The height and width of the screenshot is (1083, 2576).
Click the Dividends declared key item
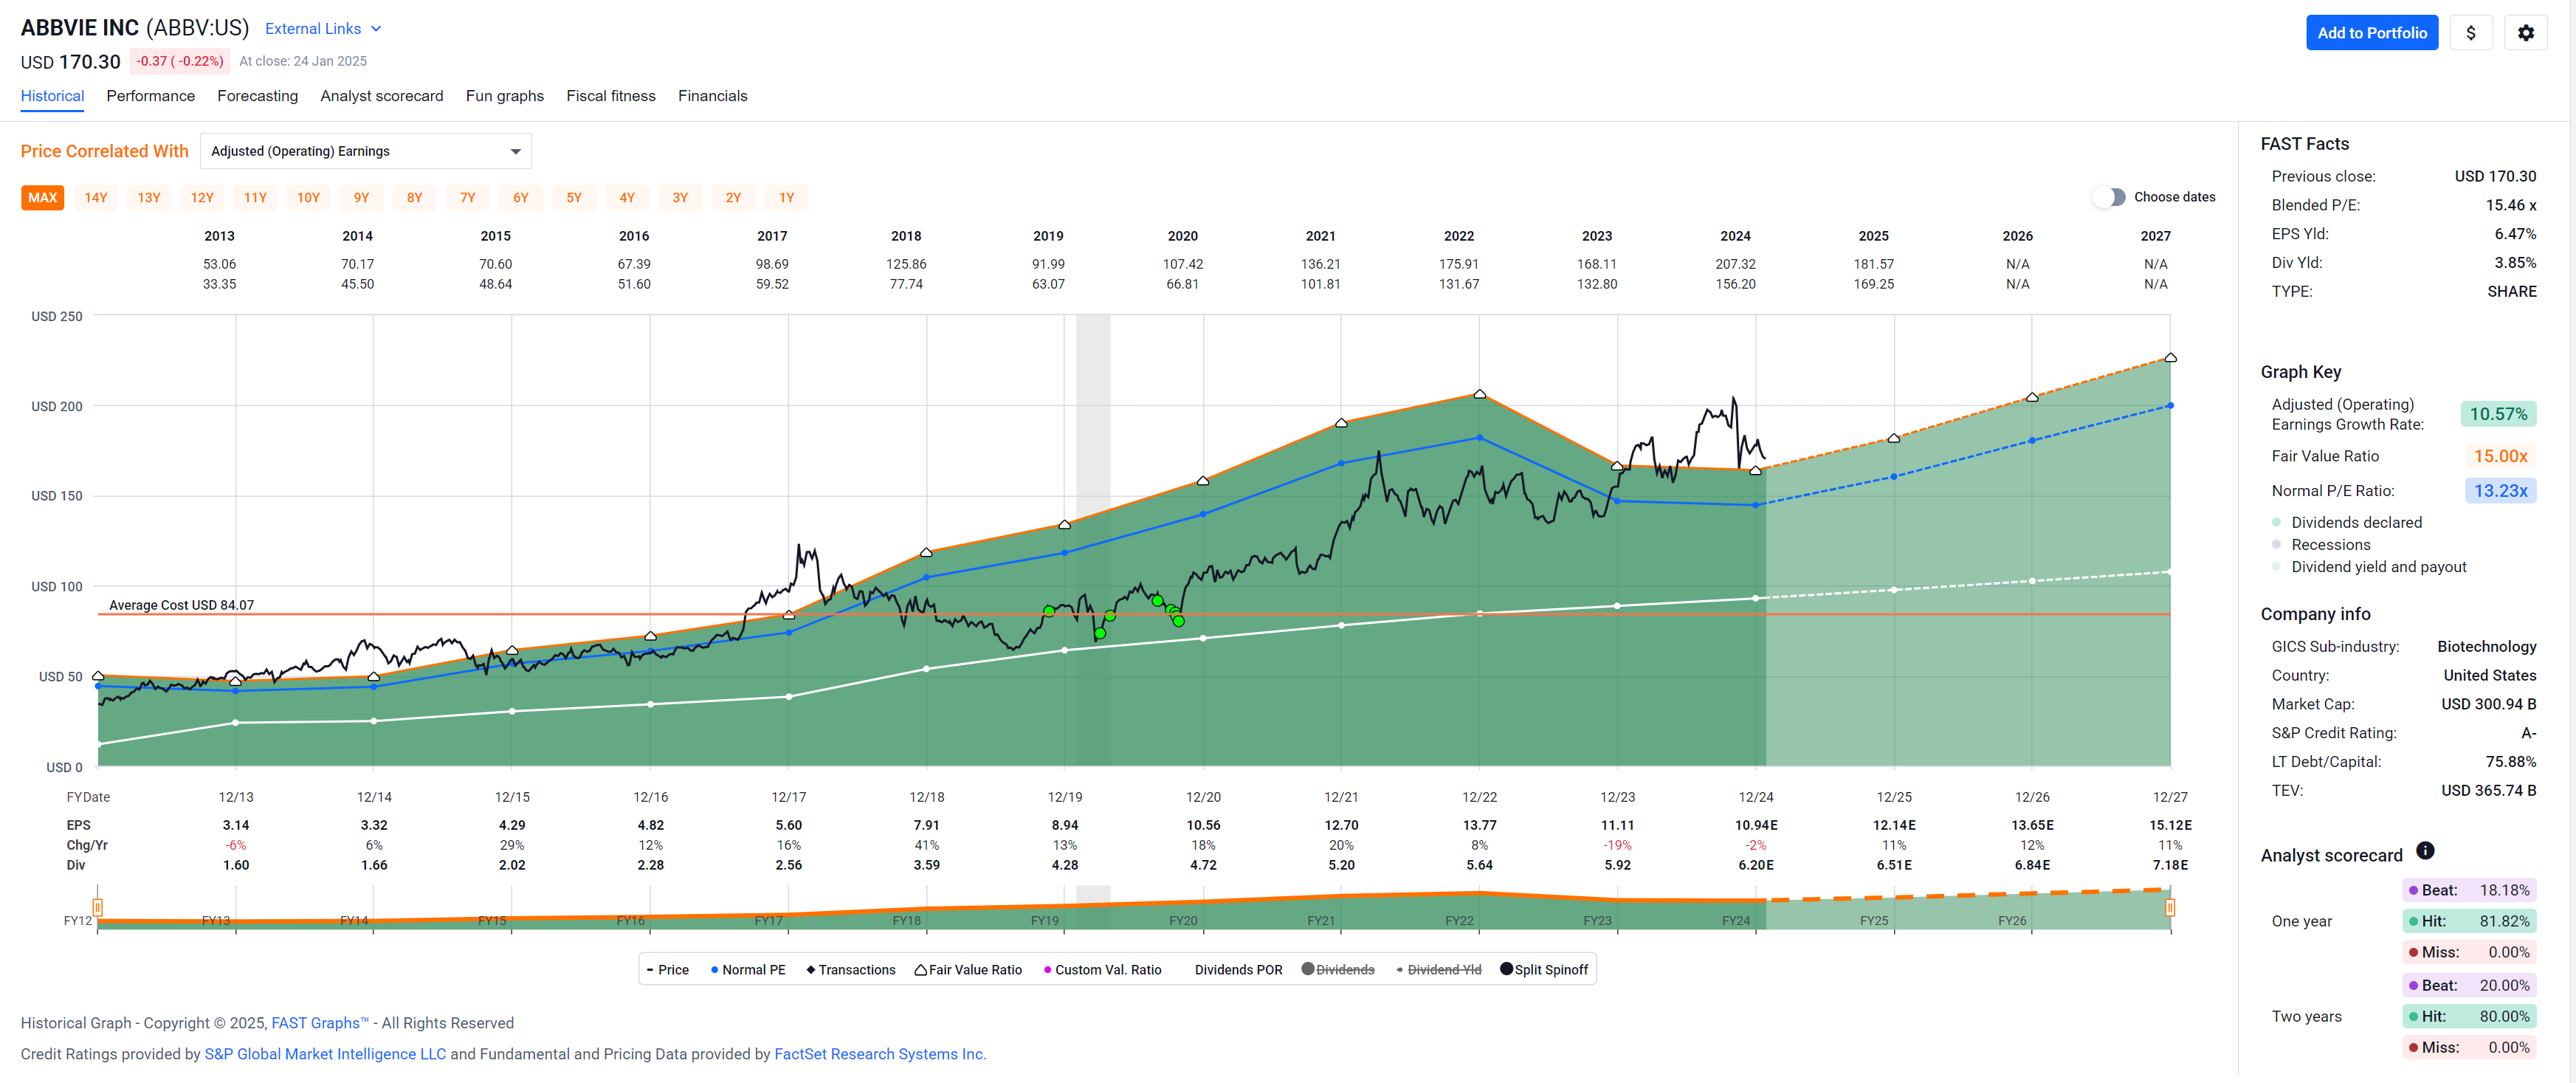coord(2346,523)
